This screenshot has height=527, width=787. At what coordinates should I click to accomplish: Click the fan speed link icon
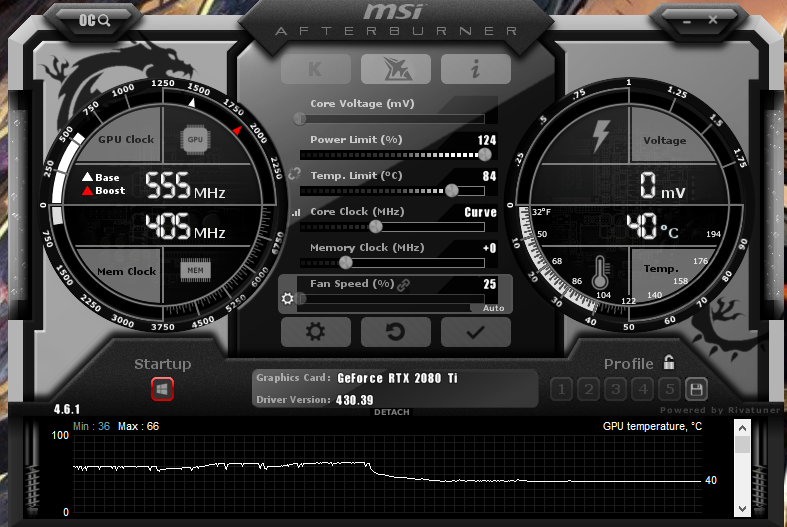(404, 285)
